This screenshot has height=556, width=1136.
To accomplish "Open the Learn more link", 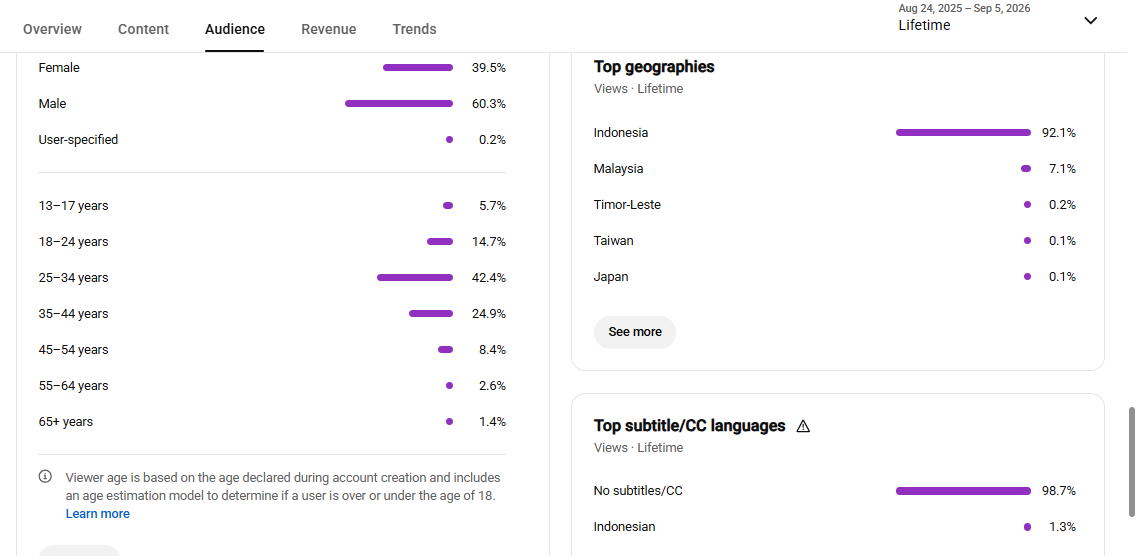I will point(98,514).
